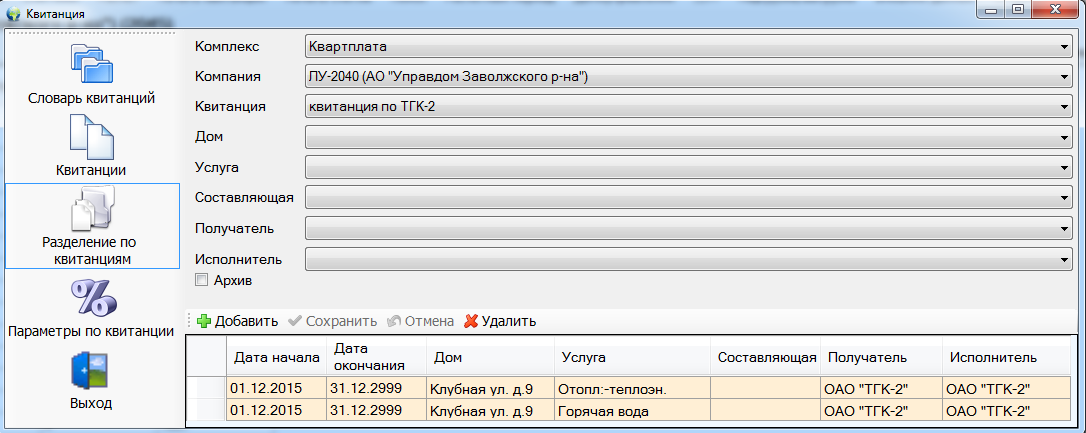Sort by Дата начала column header
Viewport: 1086px width, 433px height.
[276, 357]
